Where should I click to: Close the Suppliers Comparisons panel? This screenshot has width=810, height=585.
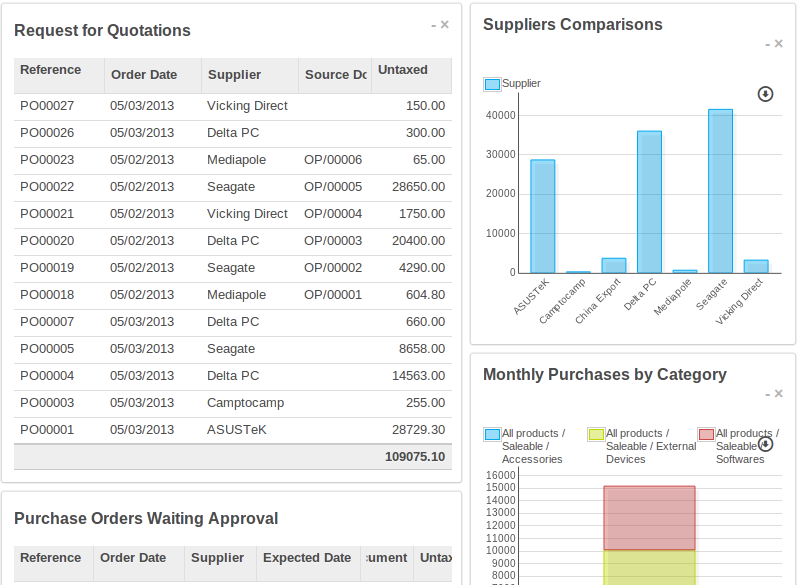tap(779, 44)
